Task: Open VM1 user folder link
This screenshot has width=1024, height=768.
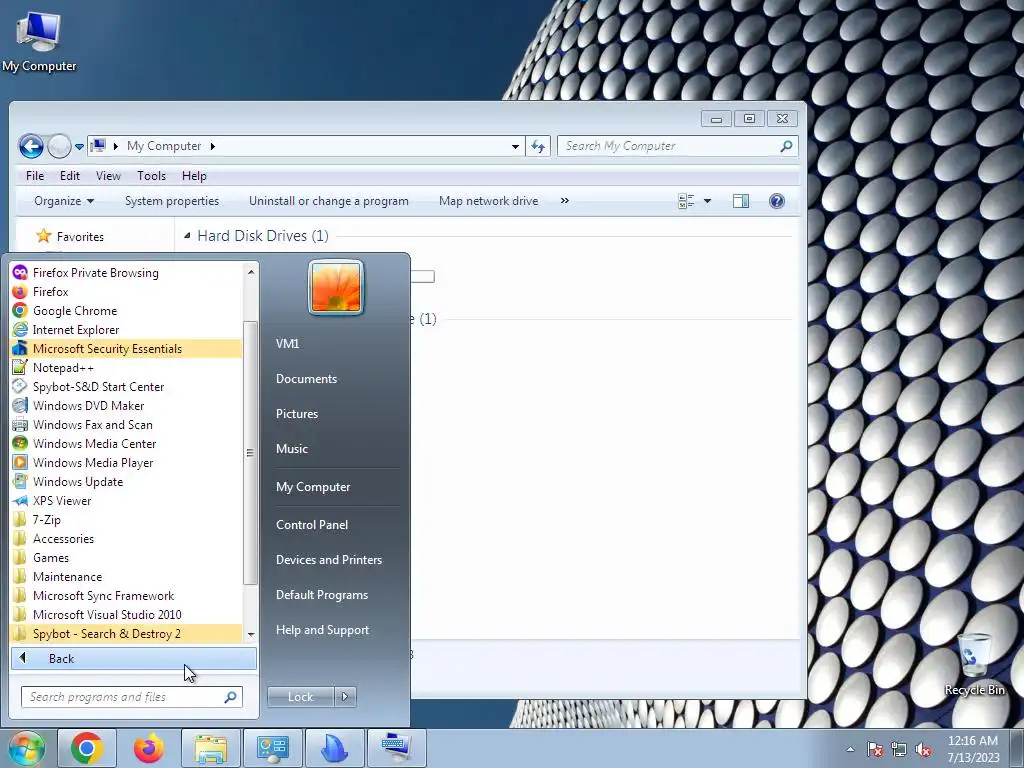Action: coord(287,344)
